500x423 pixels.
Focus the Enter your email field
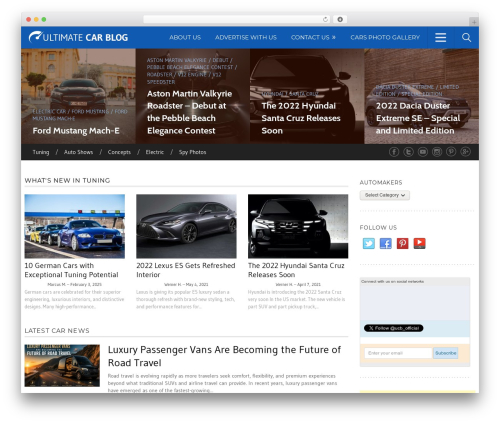click(x=398, y=353)
